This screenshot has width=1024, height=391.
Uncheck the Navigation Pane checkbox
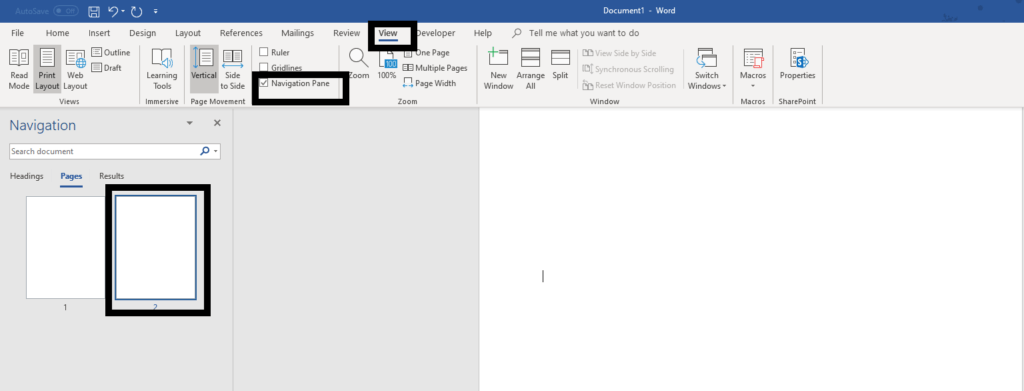tap(264, 83)
